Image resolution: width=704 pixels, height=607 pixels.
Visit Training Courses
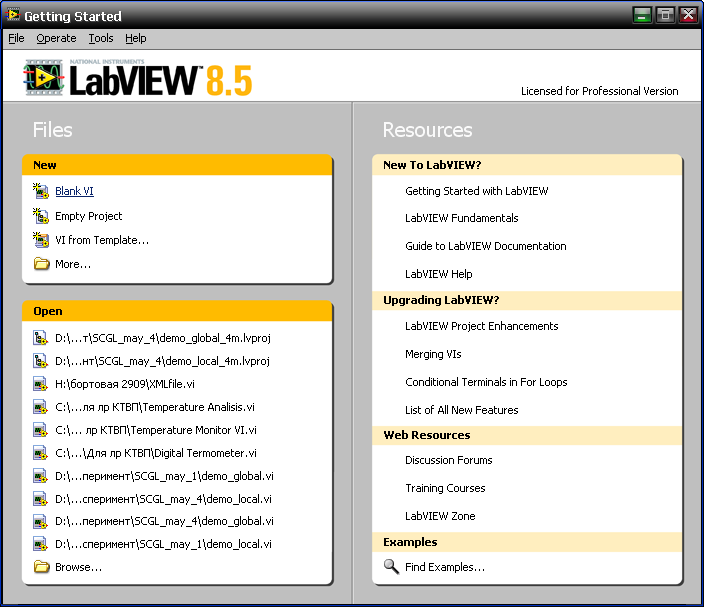click(x=445, y=488)
